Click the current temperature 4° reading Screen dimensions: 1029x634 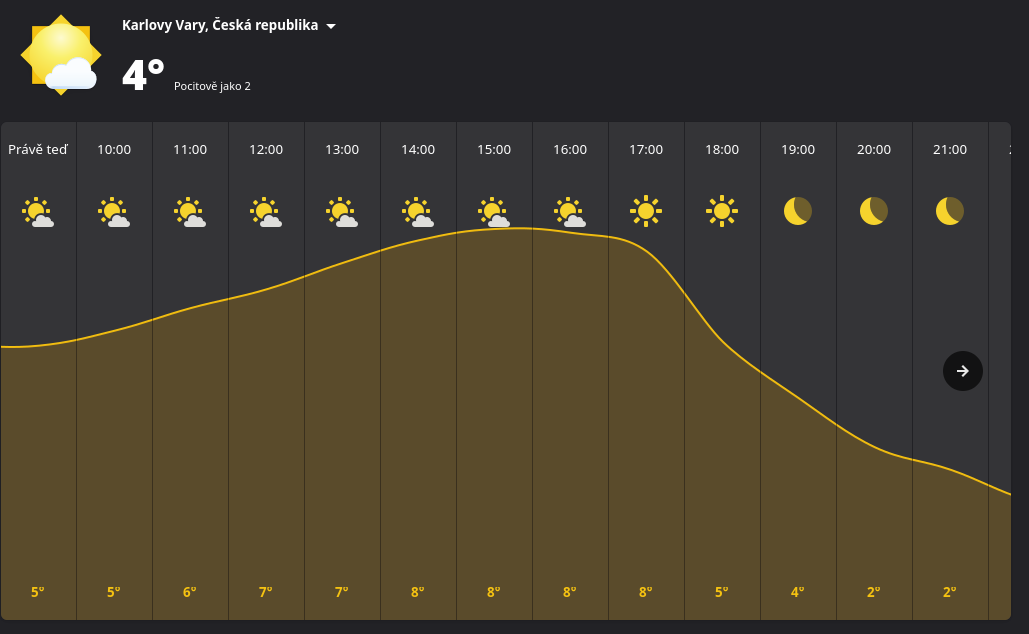[x=143, y=76]
